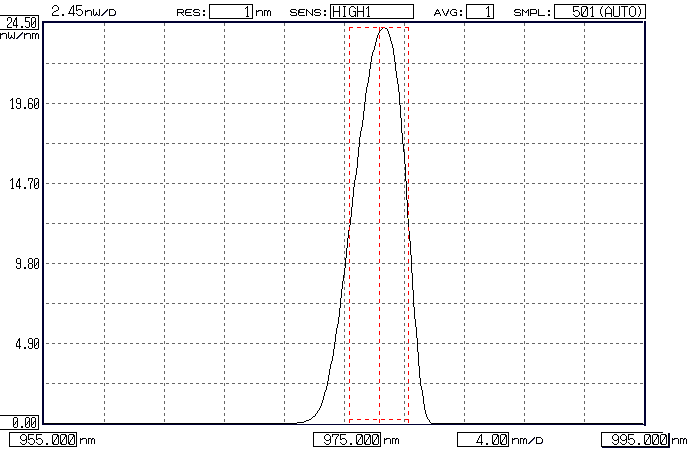
Task: Select the right red vertical marker line
Action: point(408,220)
